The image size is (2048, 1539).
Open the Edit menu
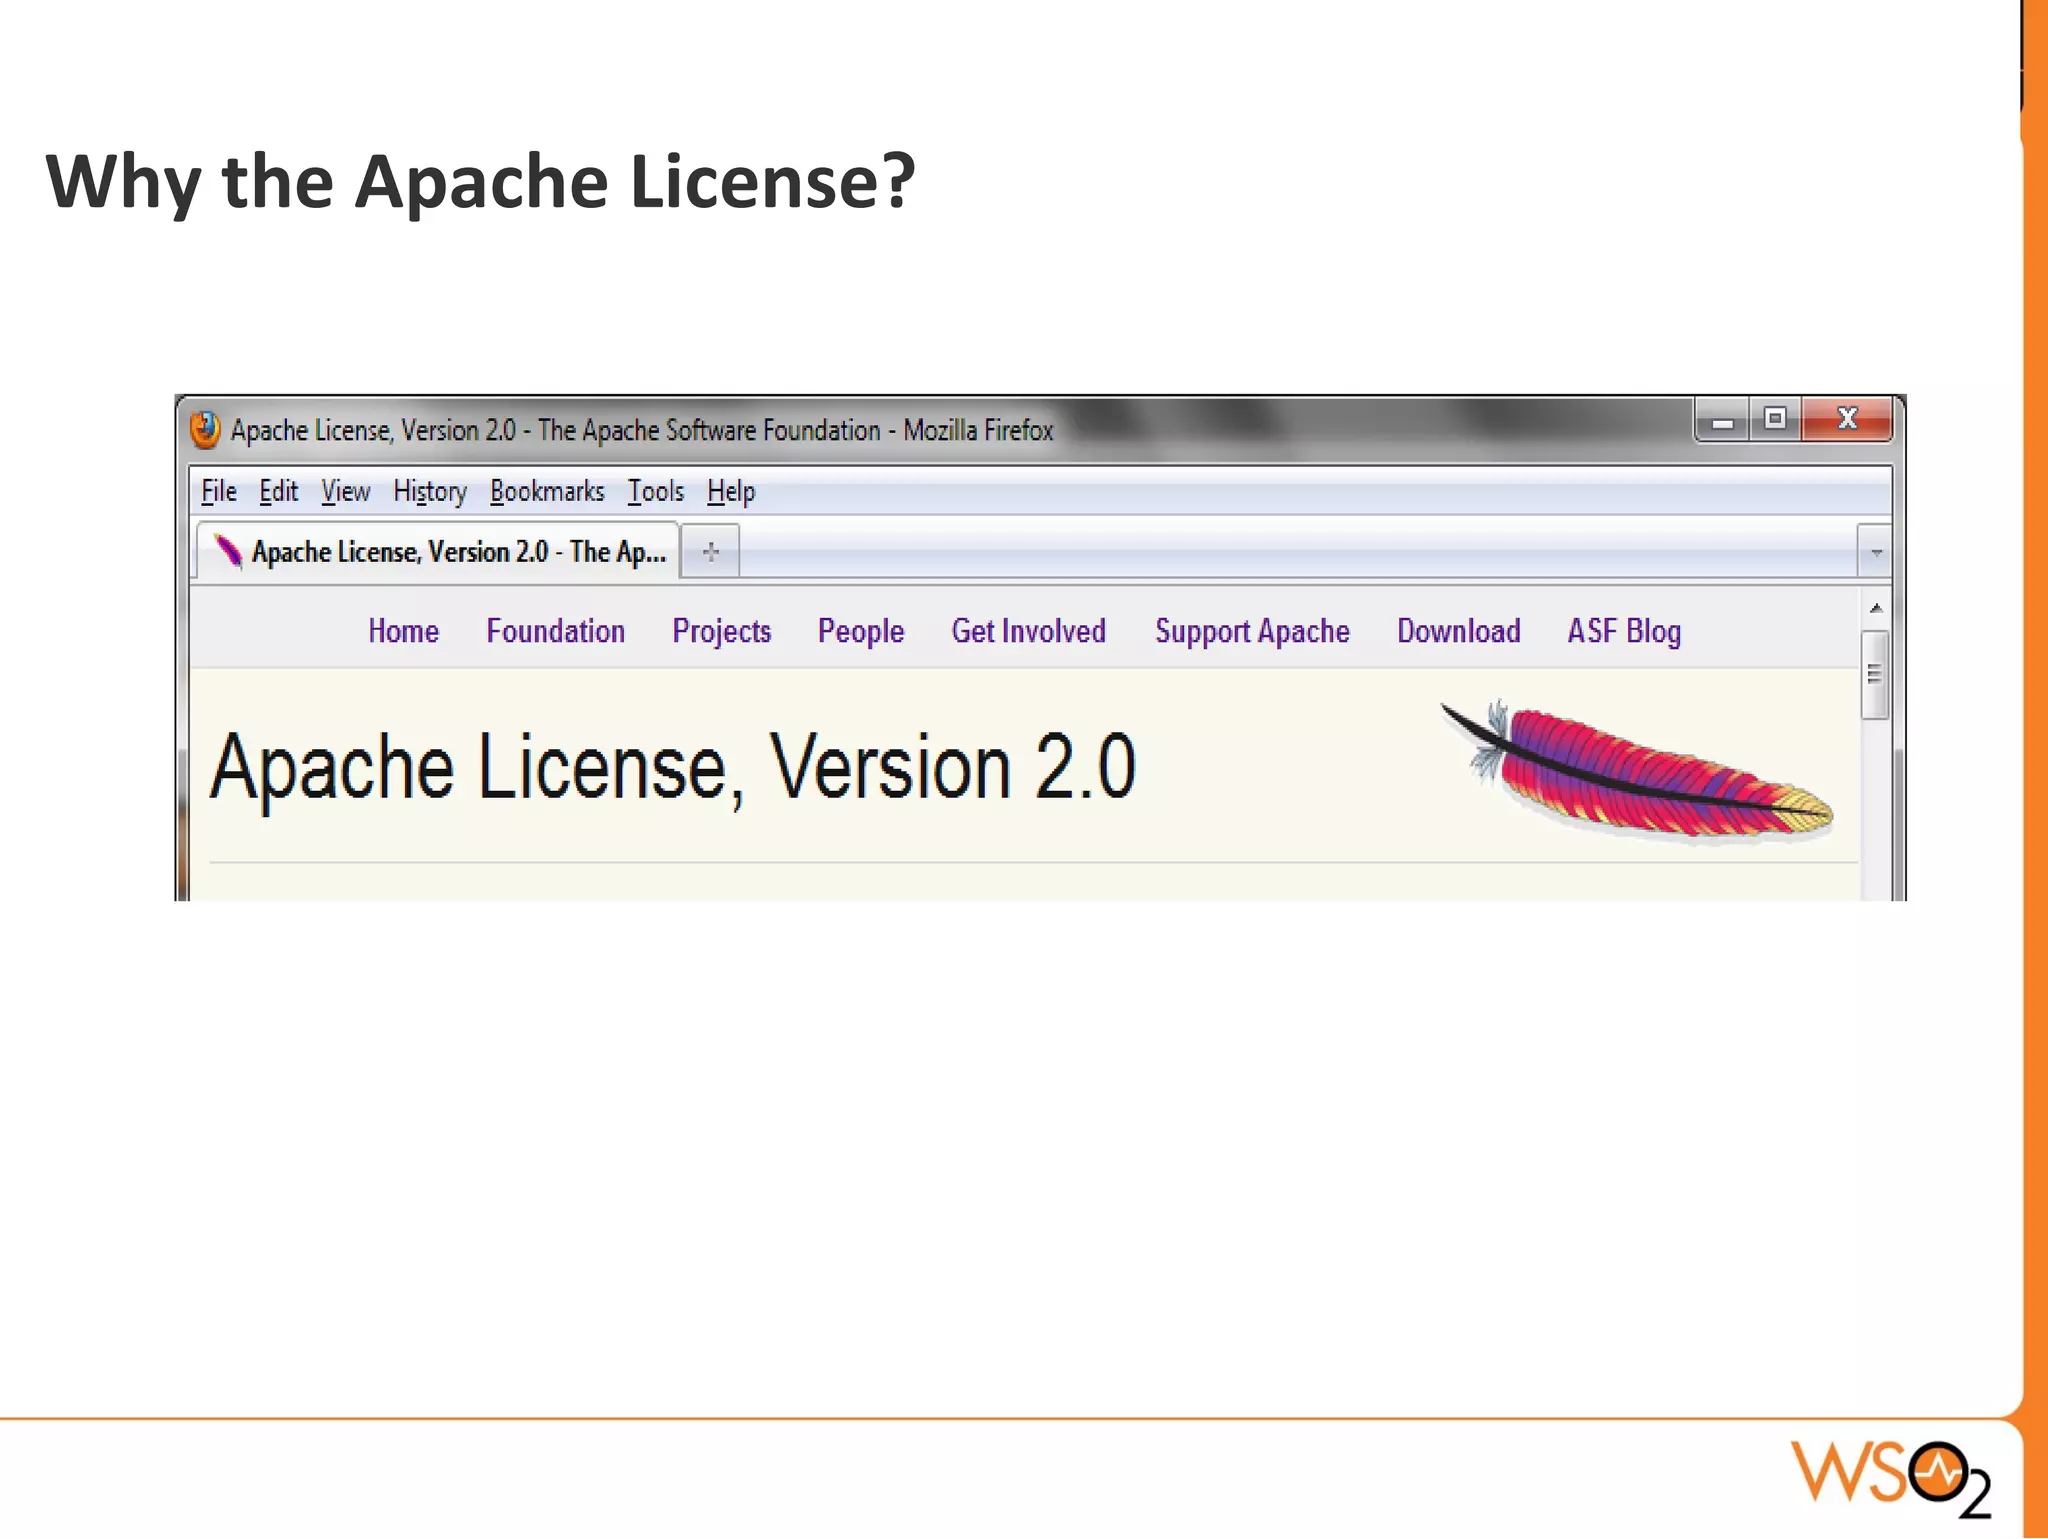click(278, 491)
